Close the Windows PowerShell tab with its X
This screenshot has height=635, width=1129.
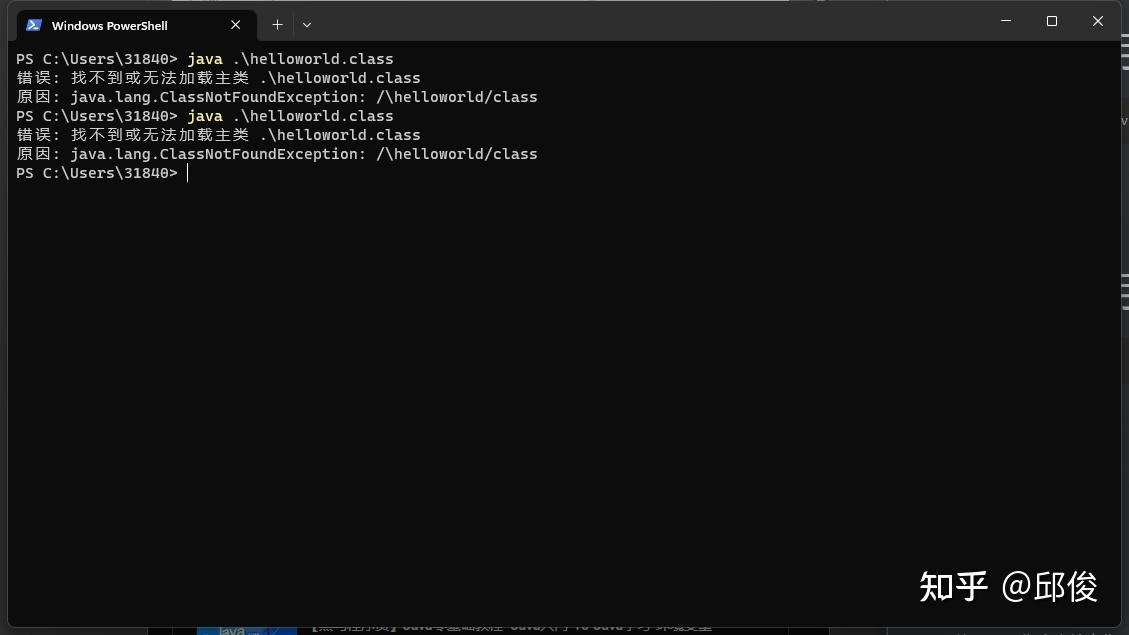236,24
